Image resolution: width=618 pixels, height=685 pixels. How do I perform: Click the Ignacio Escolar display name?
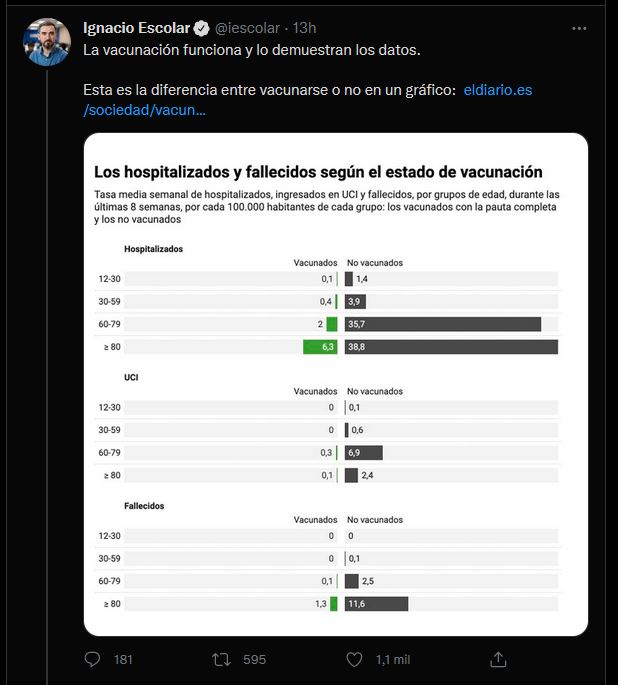136,28
